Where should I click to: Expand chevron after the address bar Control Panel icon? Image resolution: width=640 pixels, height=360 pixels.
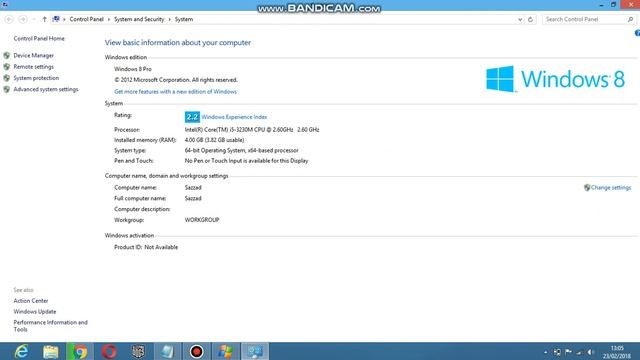(x=64, y=19)
